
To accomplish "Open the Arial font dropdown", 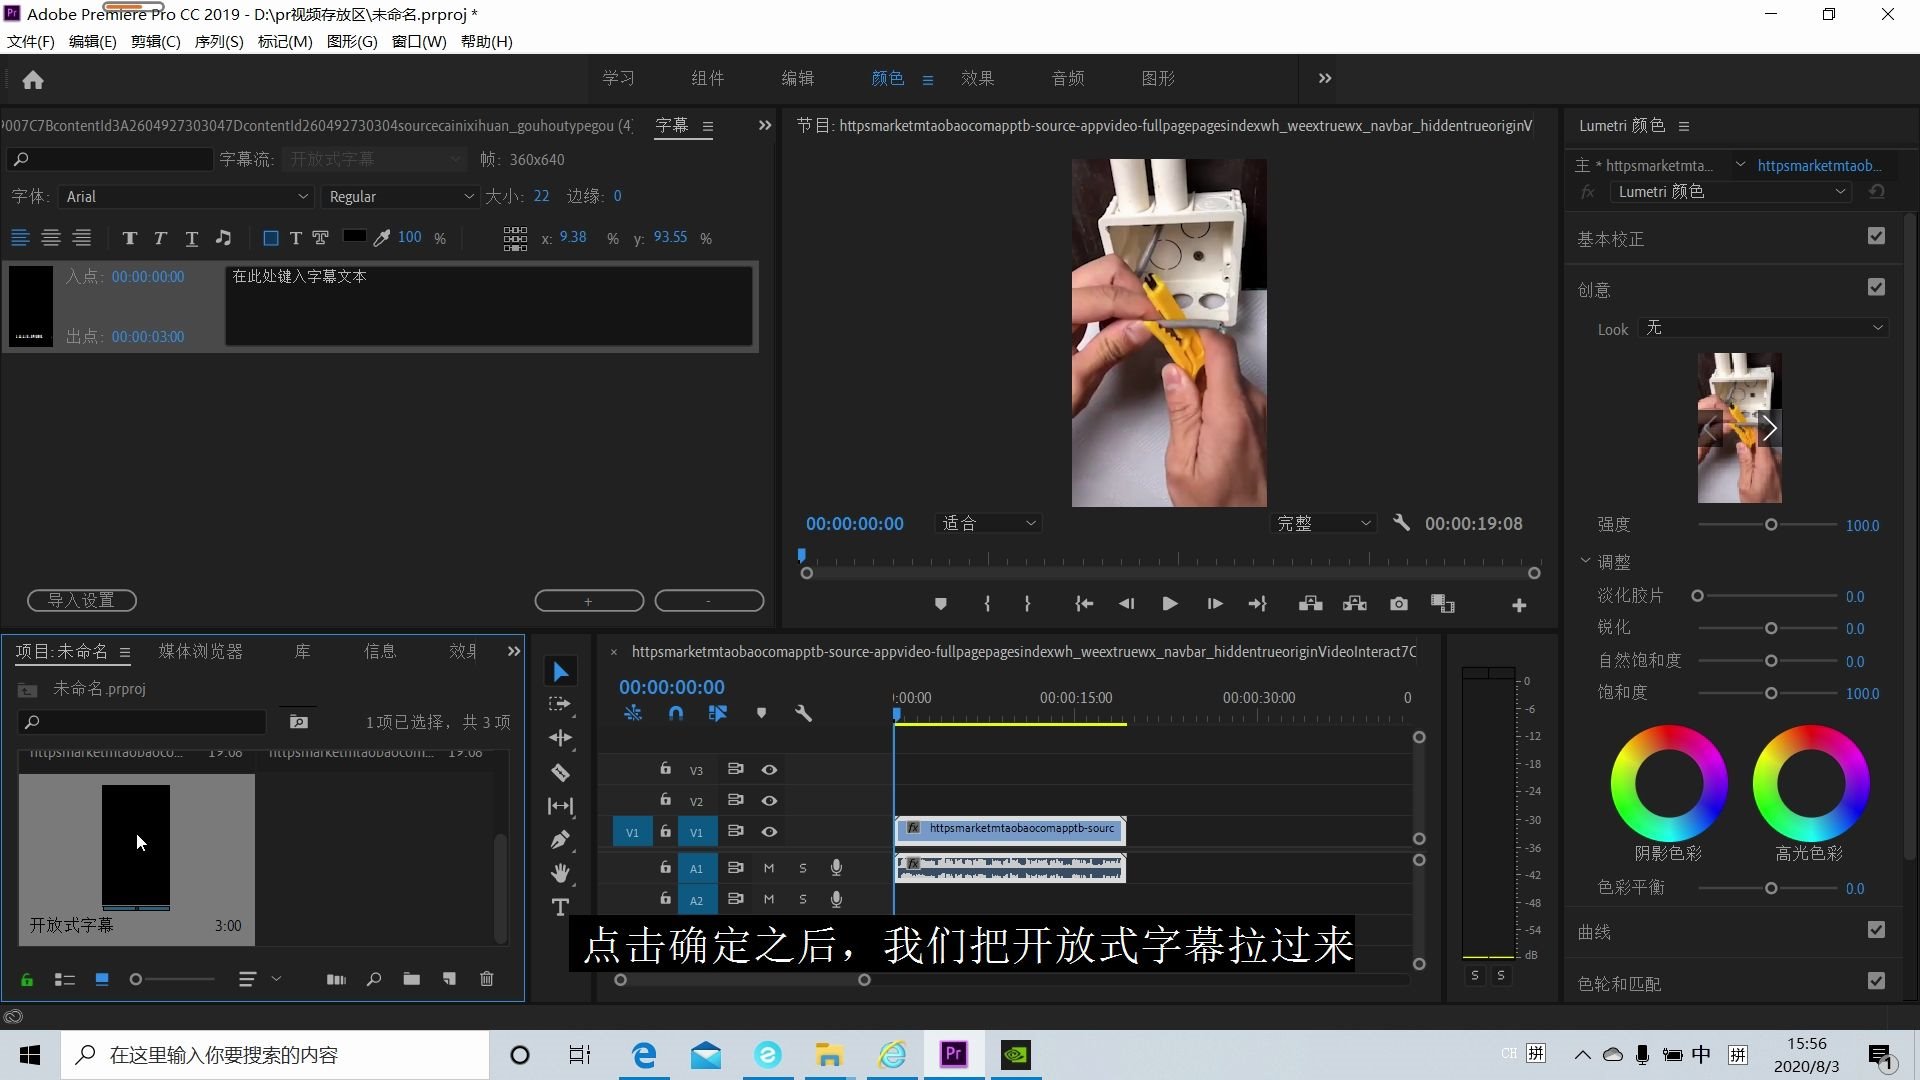I will pos(186,197).
